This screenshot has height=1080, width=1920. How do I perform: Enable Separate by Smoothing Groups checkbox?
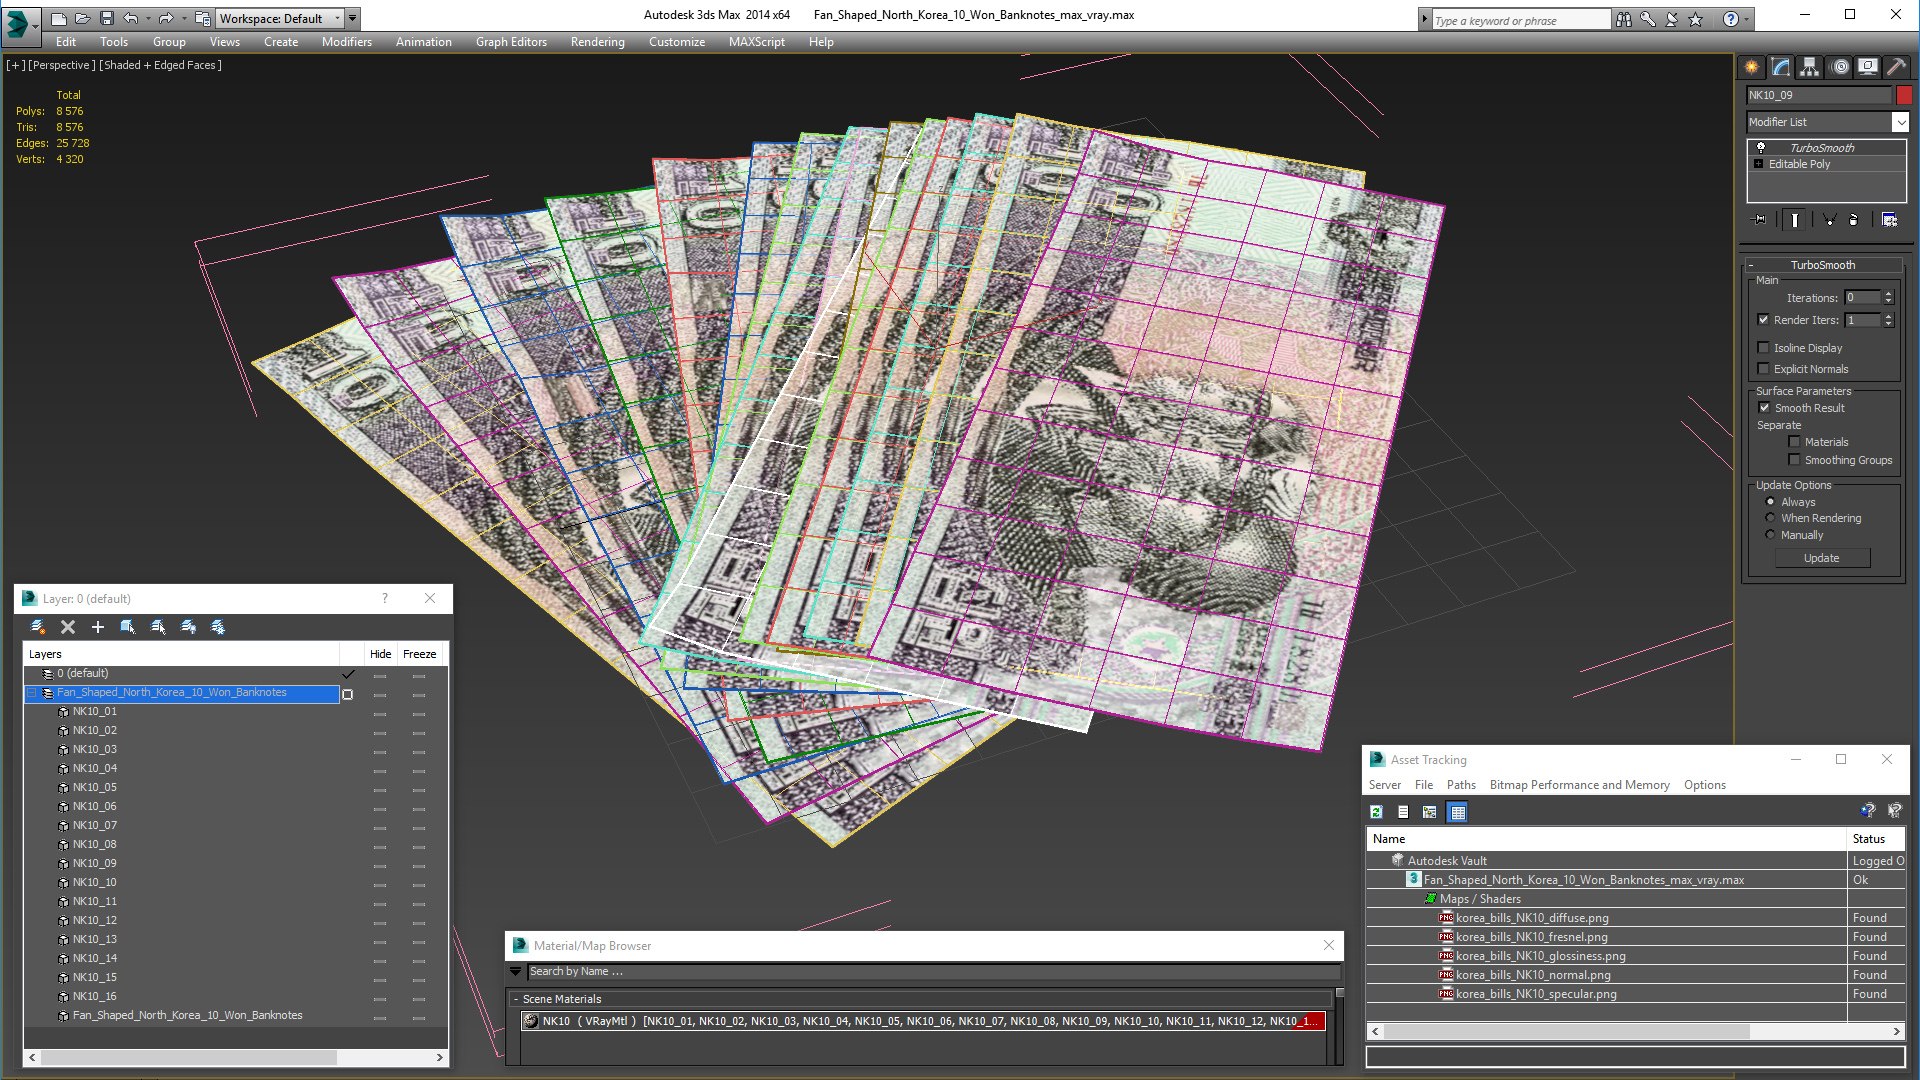(x=1794, y=460)
